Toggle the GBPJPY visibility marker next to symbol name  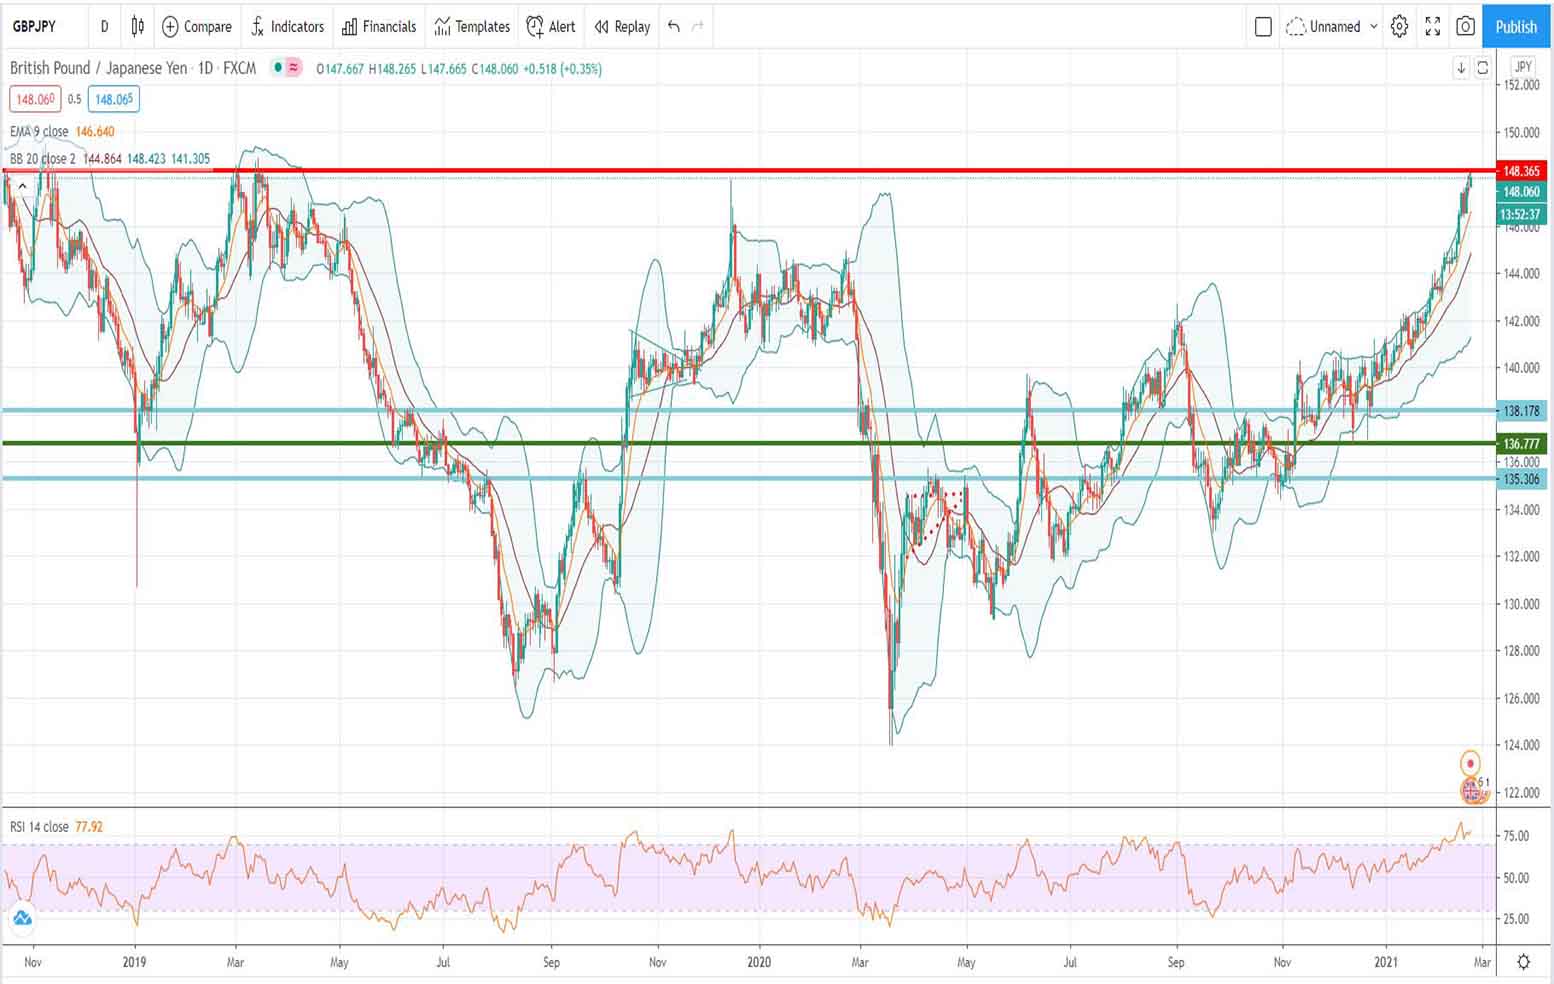(278, 69)
